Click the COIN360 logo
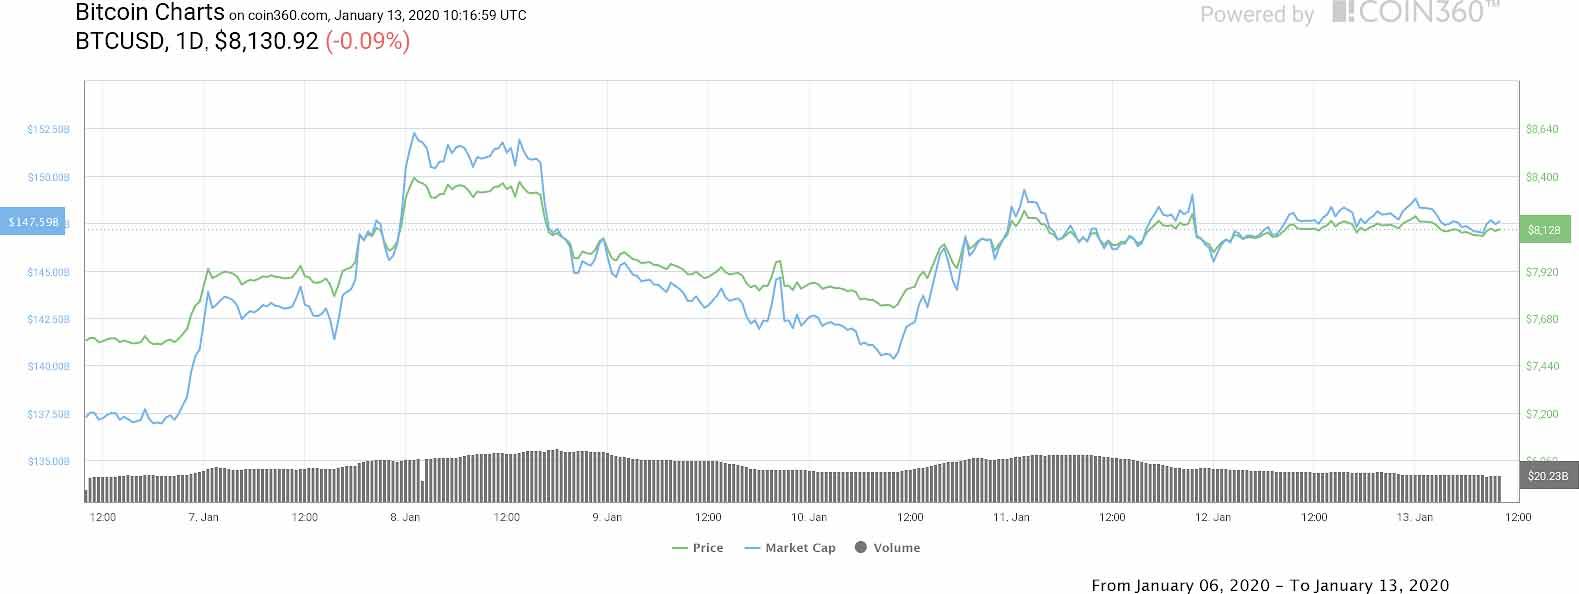The height and width of the screenshot is (594, 1579). [x=1416, y=12]
